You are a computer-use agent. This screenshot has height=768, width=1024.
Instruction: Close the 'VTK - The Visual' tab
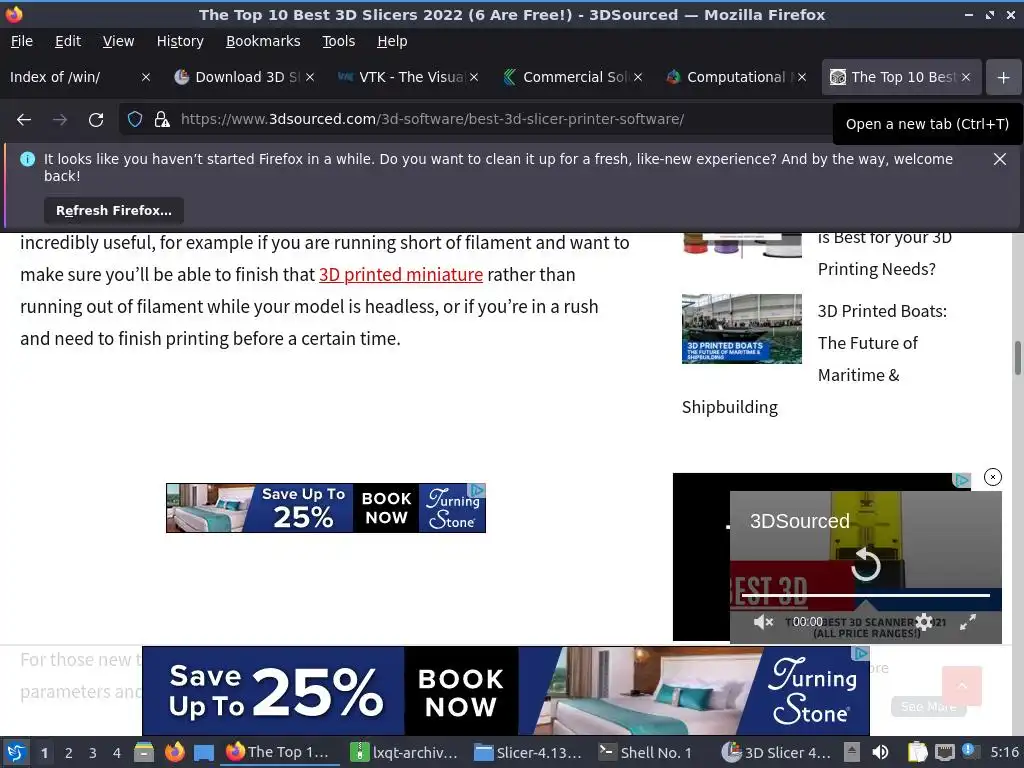coord(474,77)
